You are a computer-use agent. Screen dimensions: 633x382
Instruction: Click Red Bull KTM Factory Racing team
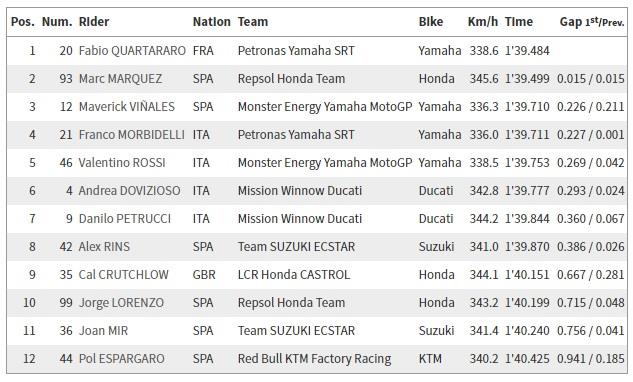[314, 359]
